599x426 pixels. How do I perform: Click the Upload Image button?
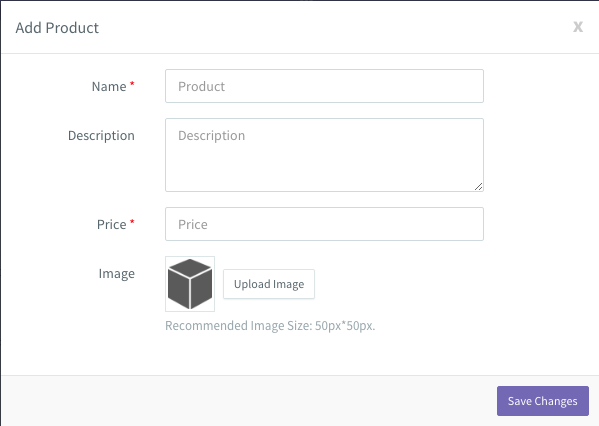pos(269,284)
